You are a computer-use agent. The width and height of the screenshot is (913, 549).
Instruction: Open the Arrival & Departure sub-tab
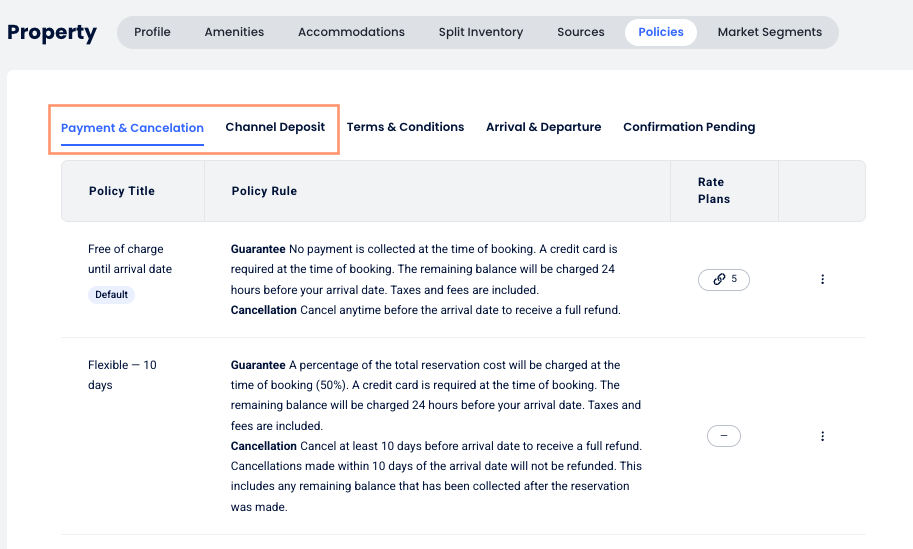coord(543,127)
